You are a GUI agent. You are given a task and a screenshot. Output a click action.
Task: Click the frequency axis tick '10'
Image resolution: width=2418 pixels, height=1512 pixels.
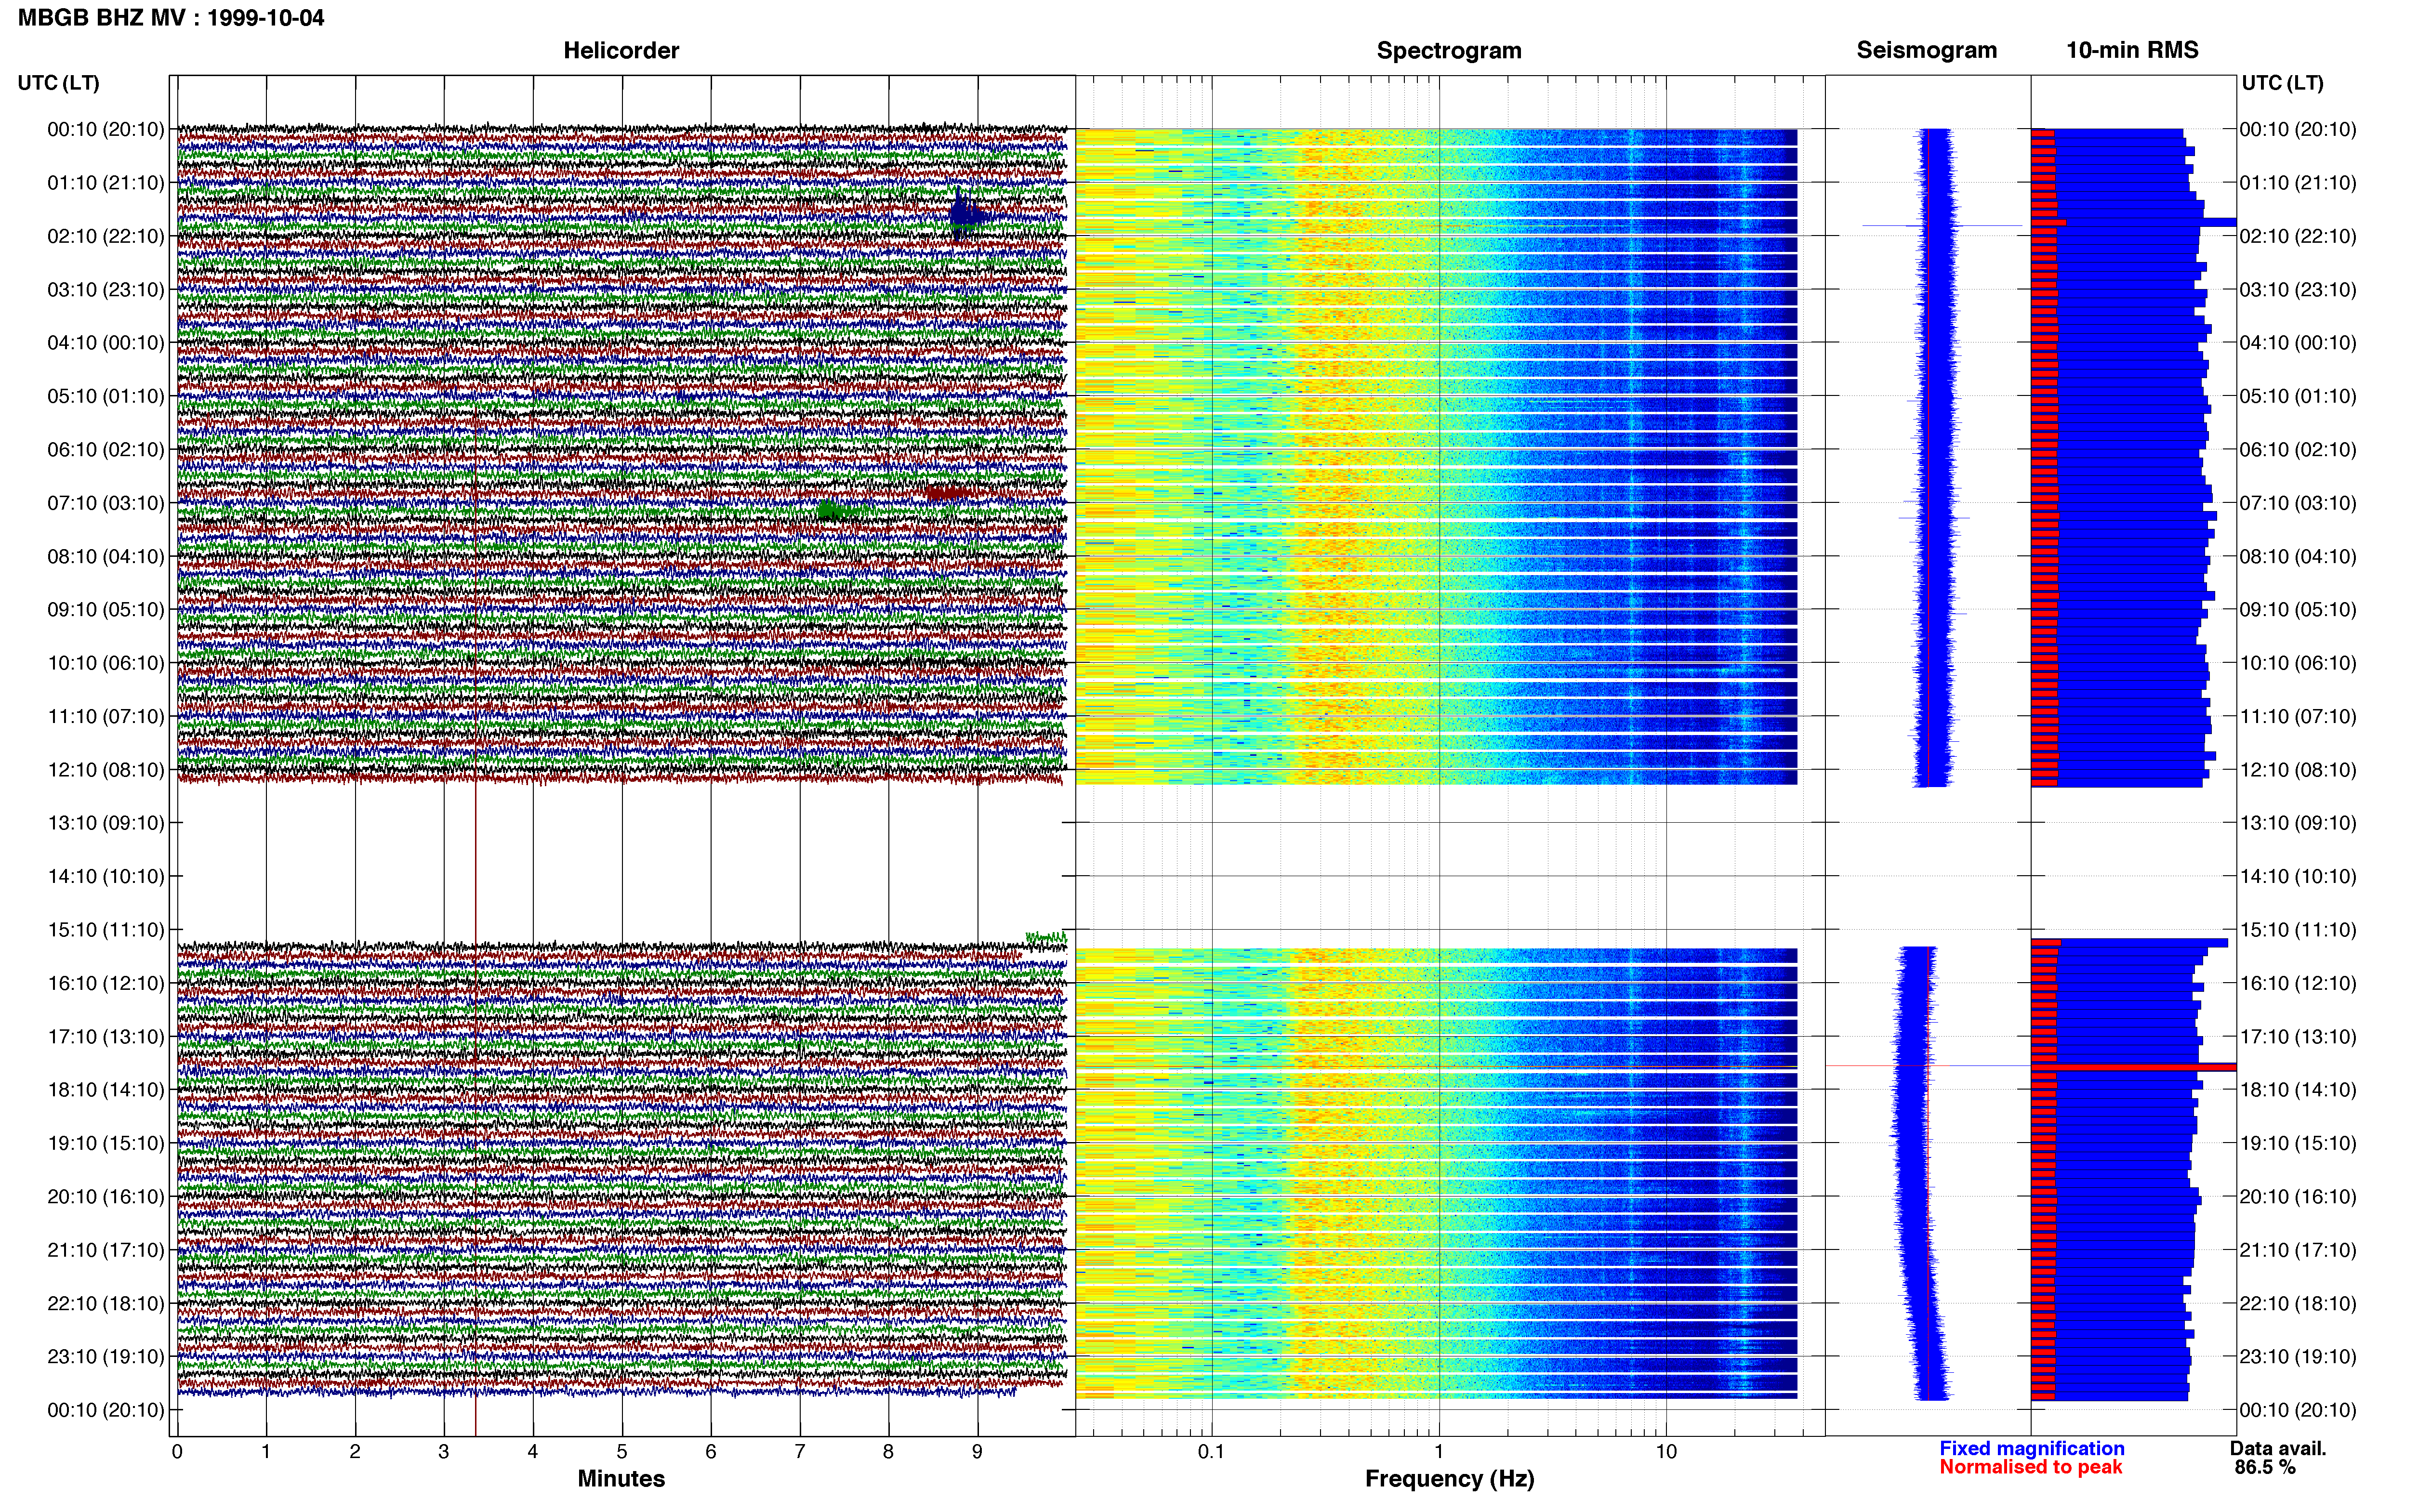1665,1451
